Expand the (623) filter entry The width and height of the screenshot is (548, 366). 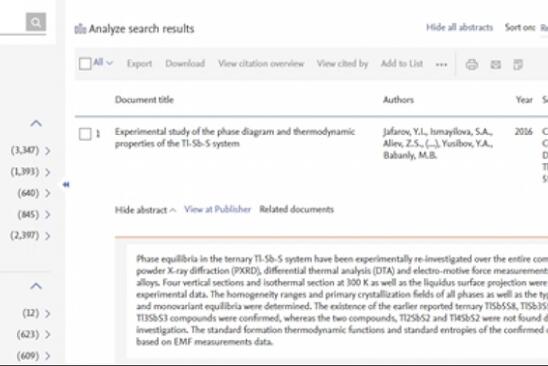coord(48,335)
